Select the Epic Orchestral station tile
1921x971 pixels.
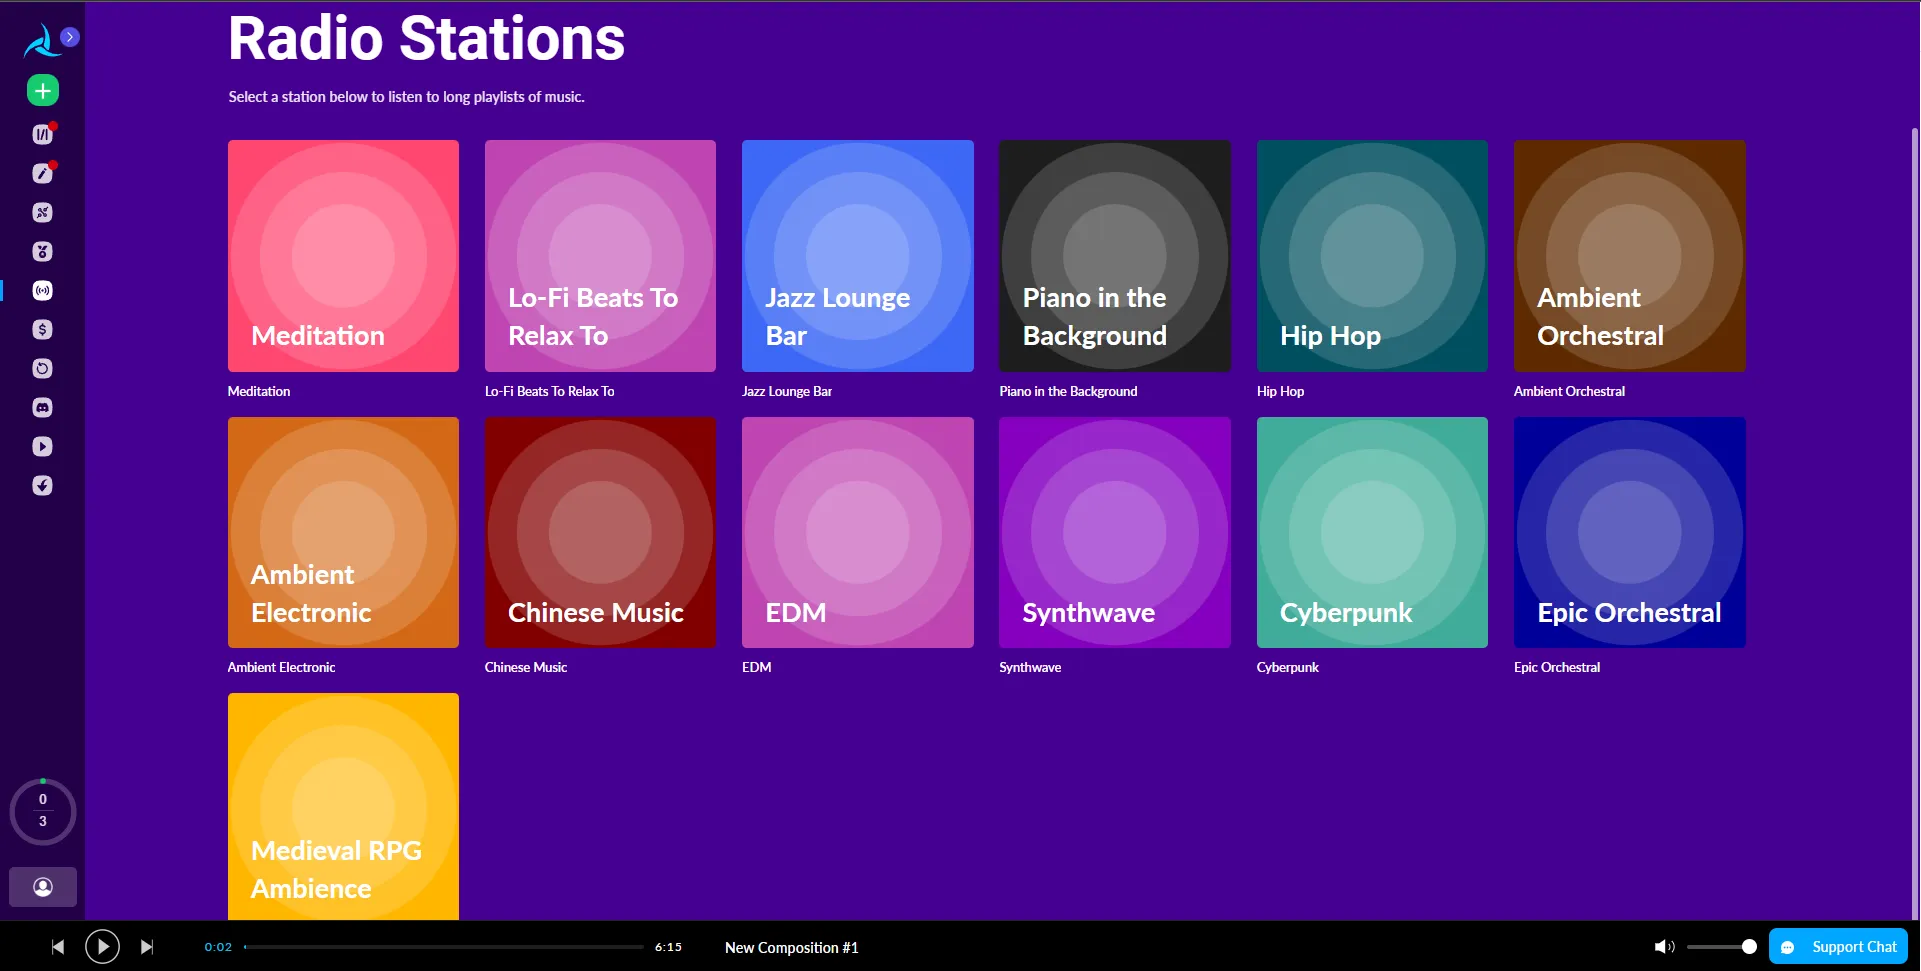(x=1630, y=533)
